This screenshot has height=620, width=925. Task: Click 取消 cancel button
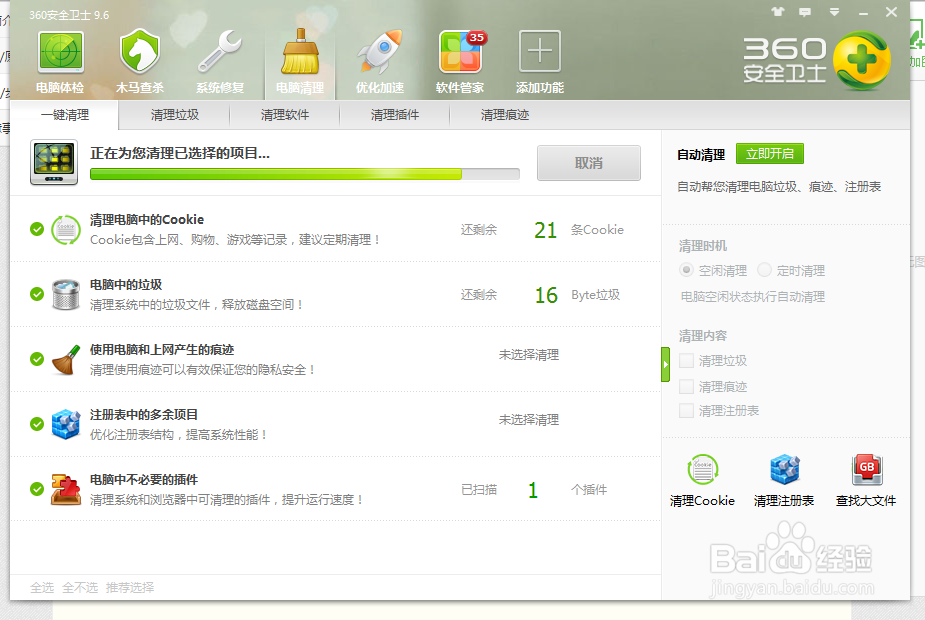(589, 163)
